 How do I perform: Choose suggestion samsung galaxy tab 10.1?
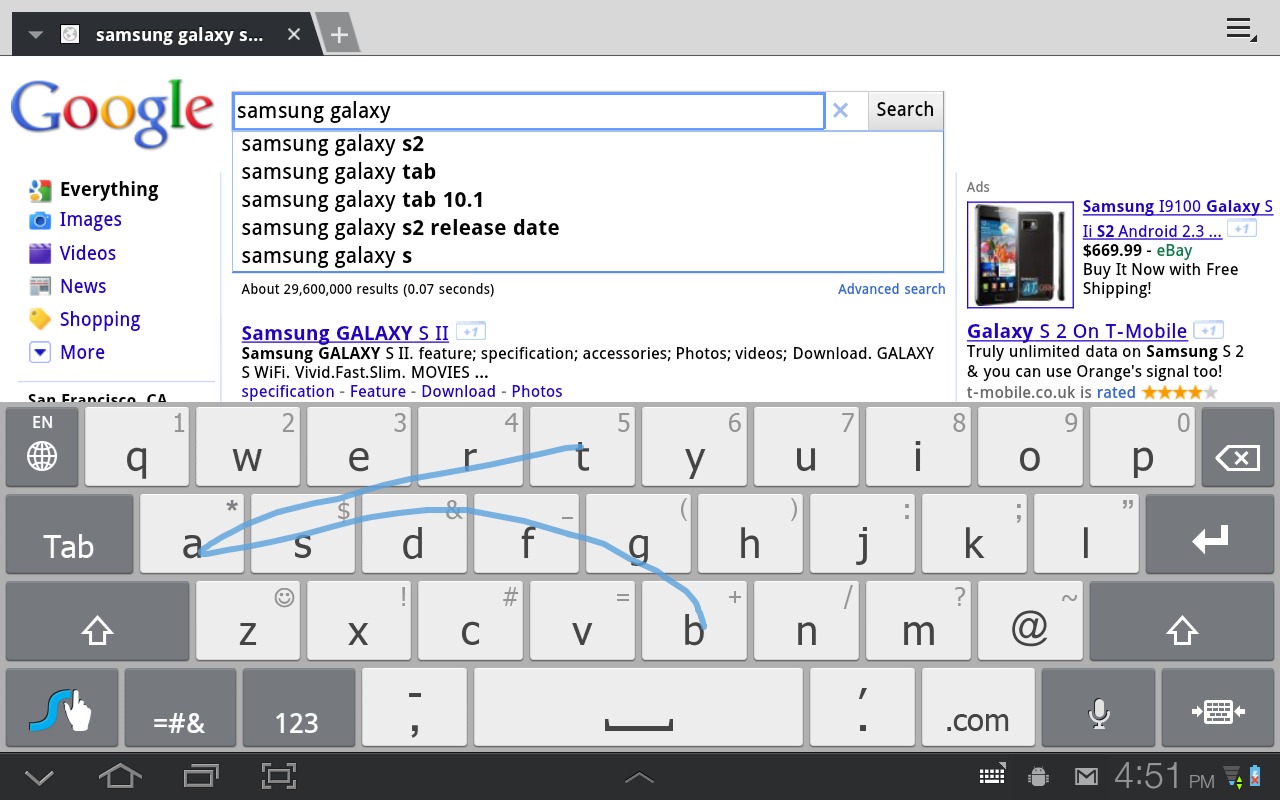tap(588, 200)
